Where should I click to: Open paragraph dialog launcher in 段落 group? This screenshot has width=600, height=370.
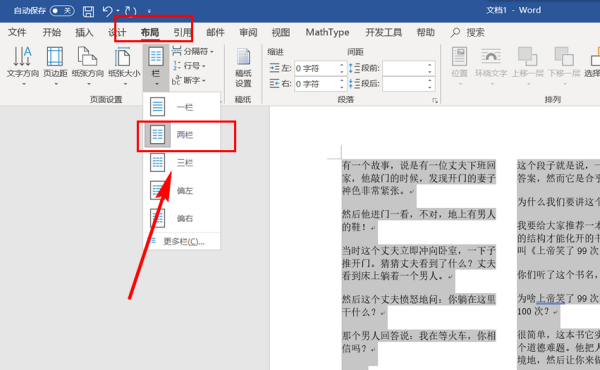coord(435,100)
